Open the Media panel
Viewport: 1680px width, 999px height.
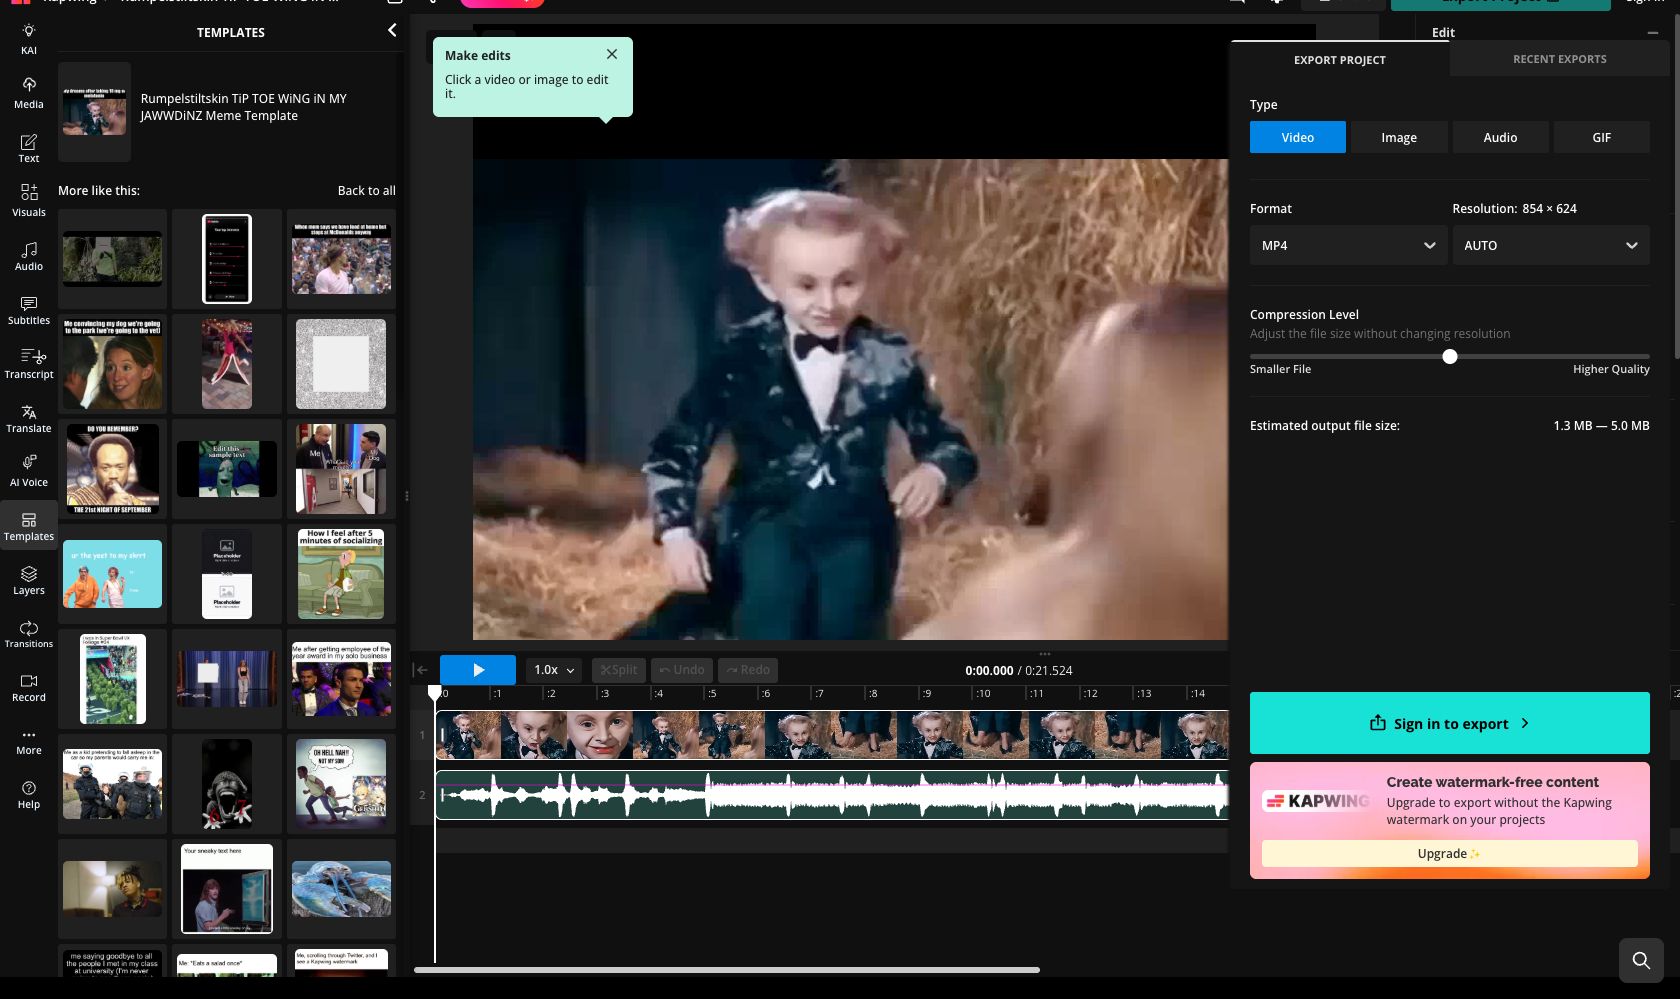[x=28, y=93]
